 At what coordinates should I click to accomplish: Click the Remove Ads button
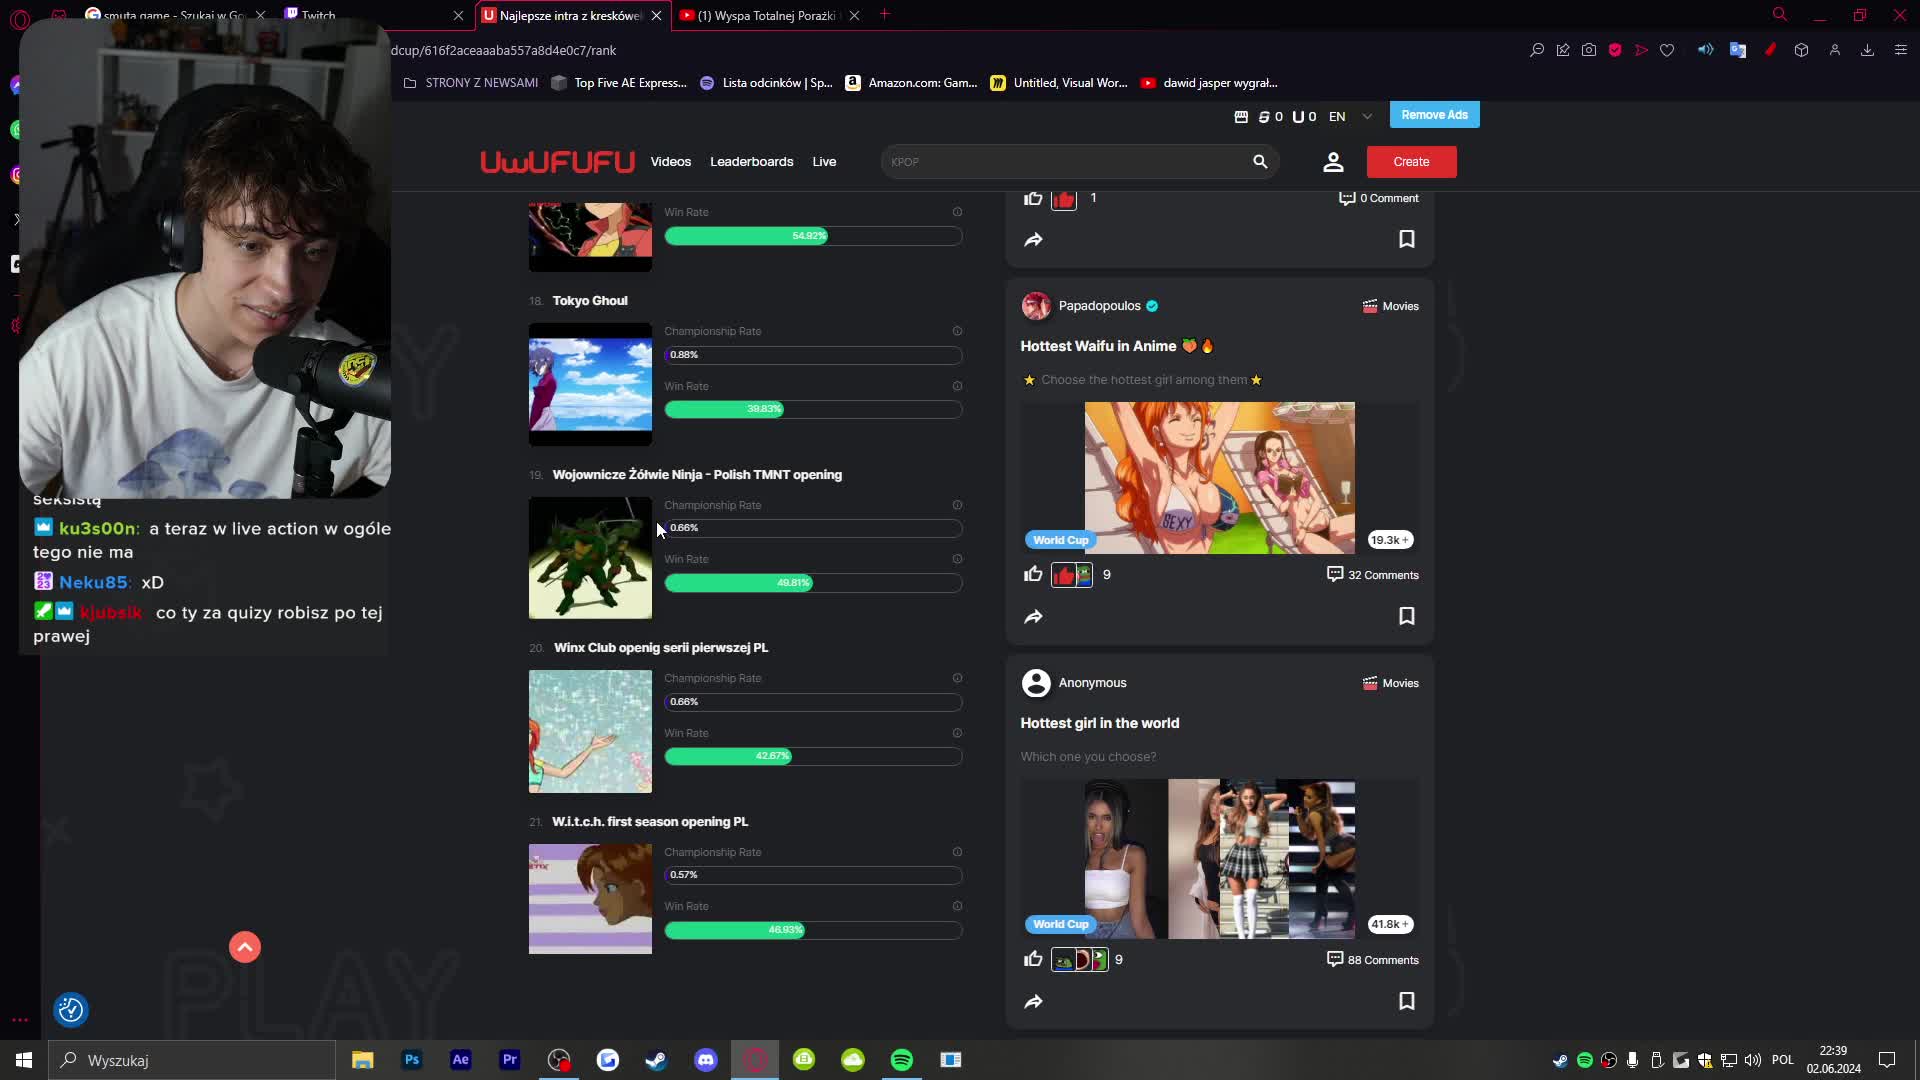[x=1435, y=115]
